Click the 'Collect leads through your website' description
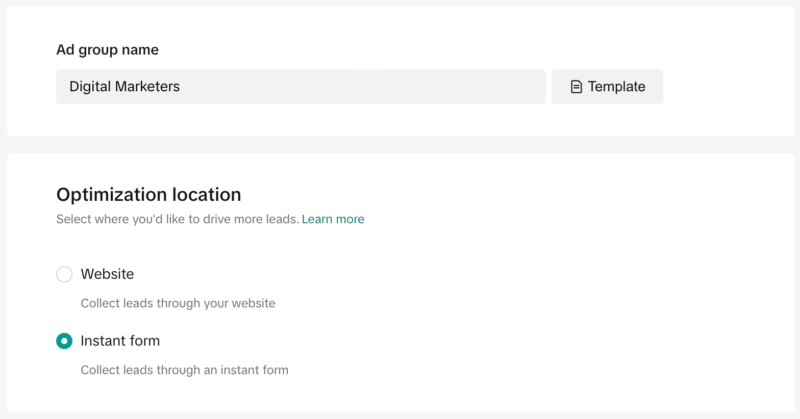Image resolution: width=800 pixels, height=419 pixels. (x=177, y=303)
